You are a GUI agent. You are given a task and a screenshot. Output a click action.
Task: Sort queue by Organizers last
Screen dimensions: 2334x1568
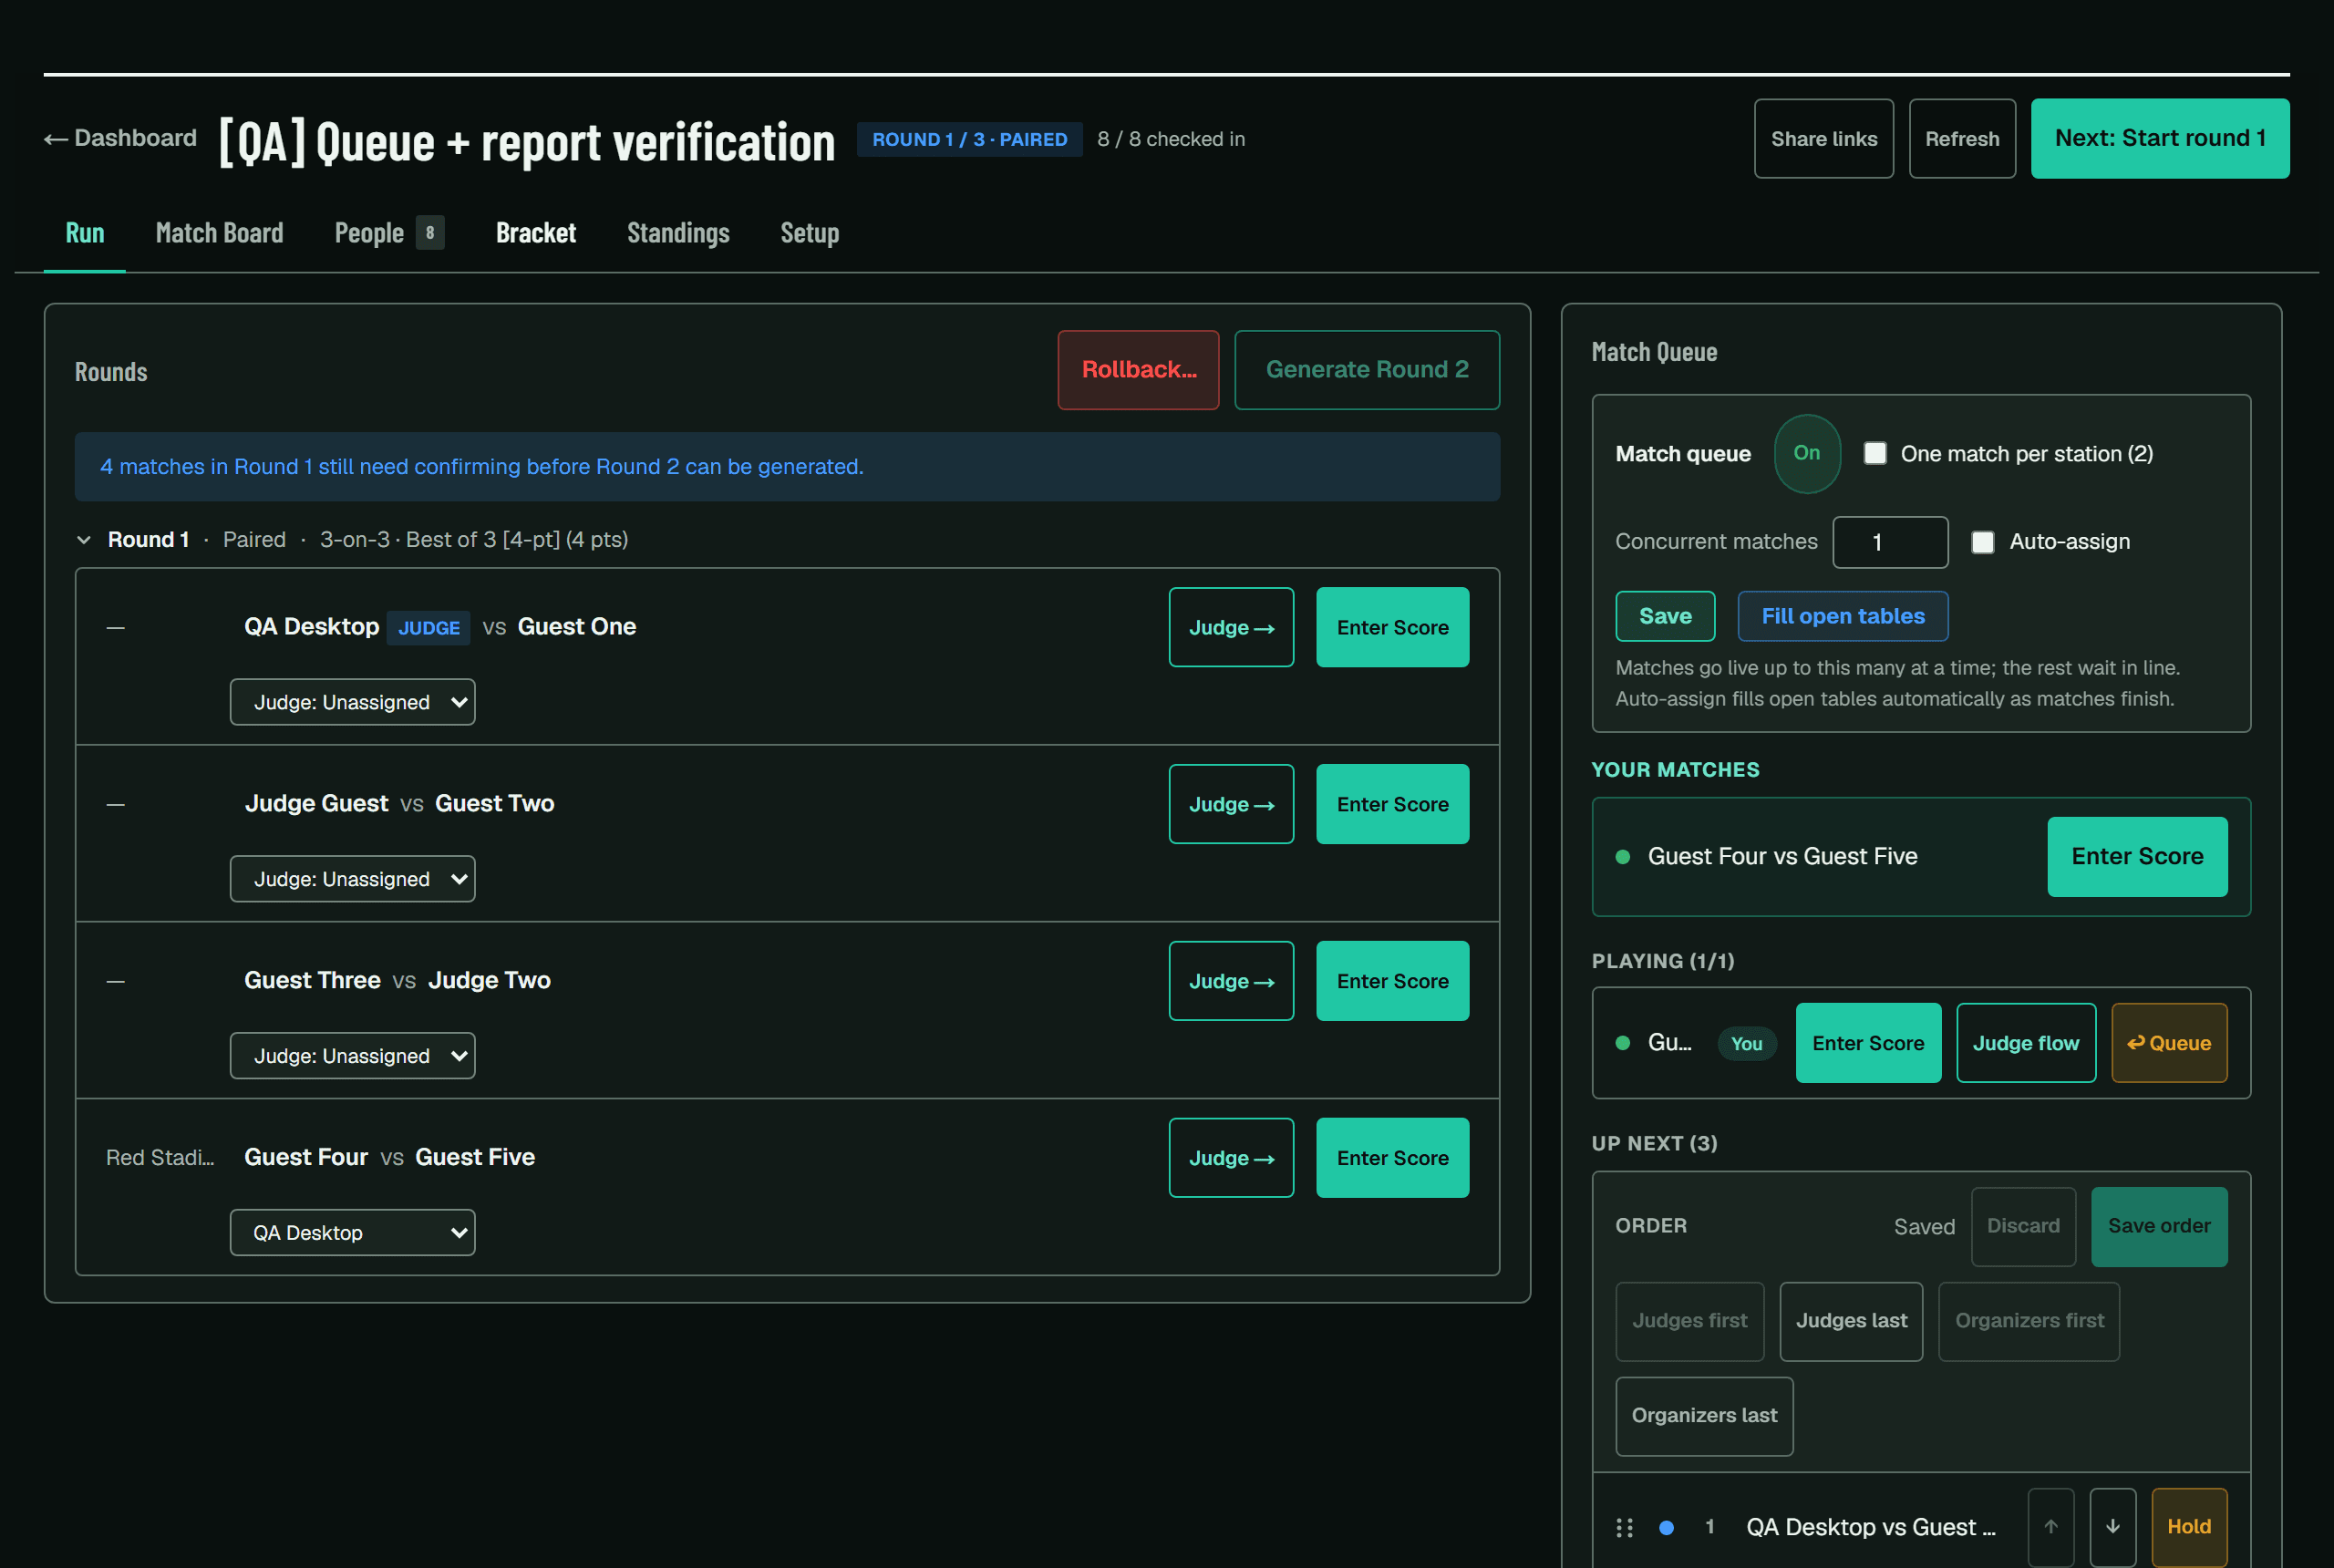[1704, 1417]
